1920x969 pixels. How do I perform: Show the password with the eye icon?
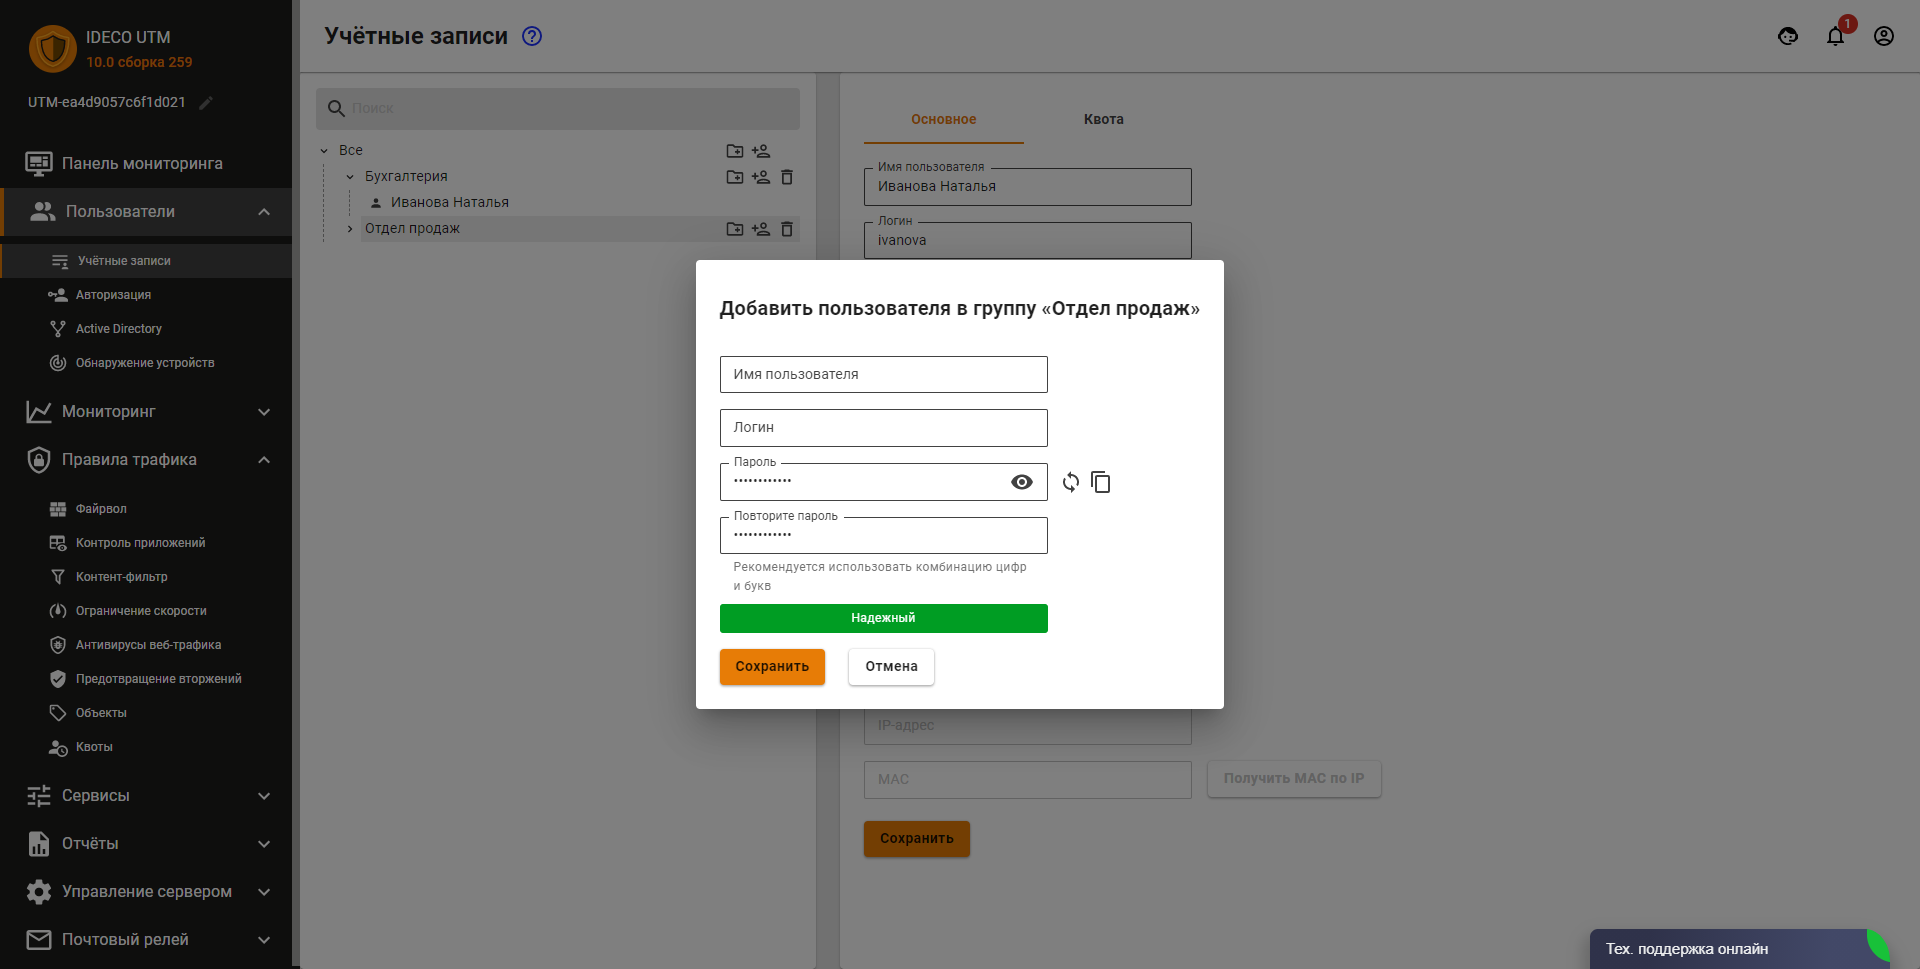[1022, 482]
